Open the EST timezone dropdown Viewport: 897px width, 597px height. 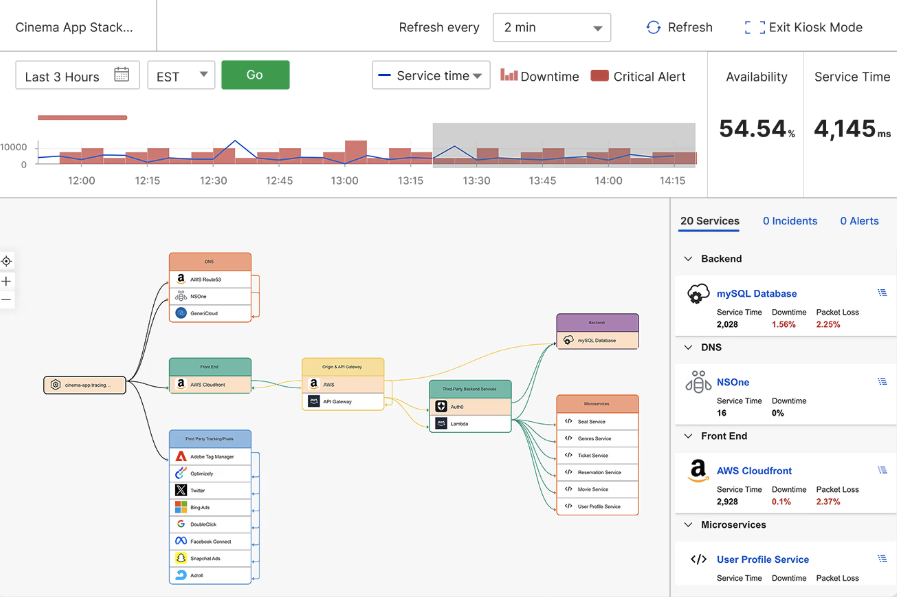click(181, 75)
